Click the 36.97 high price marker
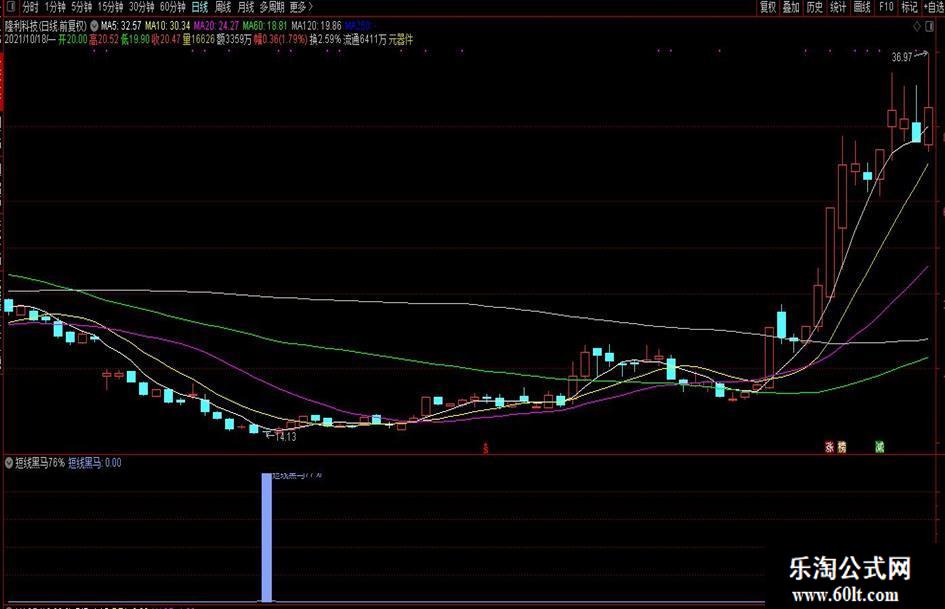This screenshot has width=945, height=609. (902, 57)
